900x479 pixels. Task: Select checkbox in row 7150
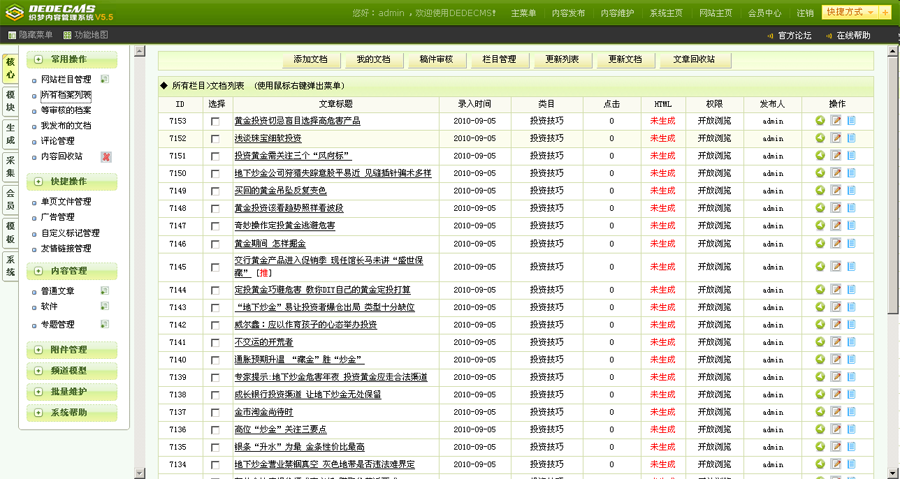click(x=215, y=174)
